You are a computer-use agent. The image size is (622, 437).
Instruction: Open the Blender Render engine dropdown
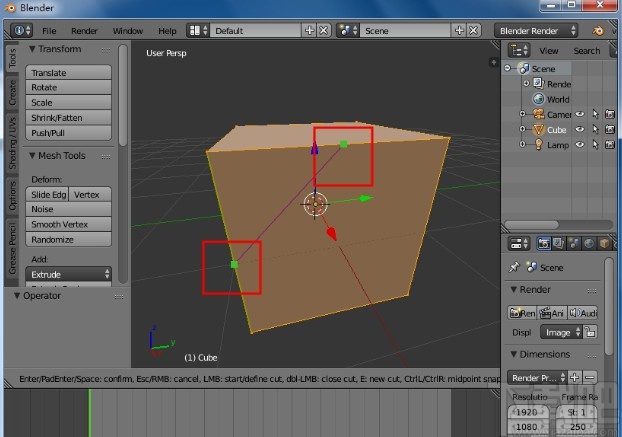point(536,31)
